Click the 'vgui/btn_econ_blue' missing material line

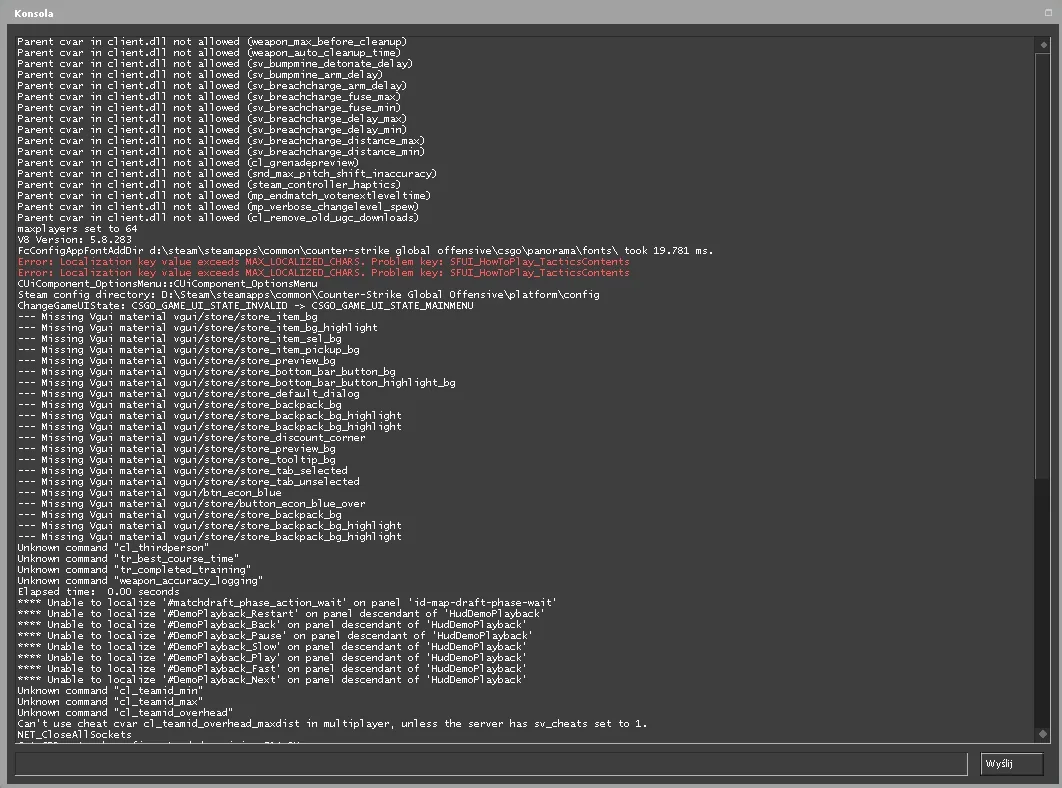click(150, 493)
